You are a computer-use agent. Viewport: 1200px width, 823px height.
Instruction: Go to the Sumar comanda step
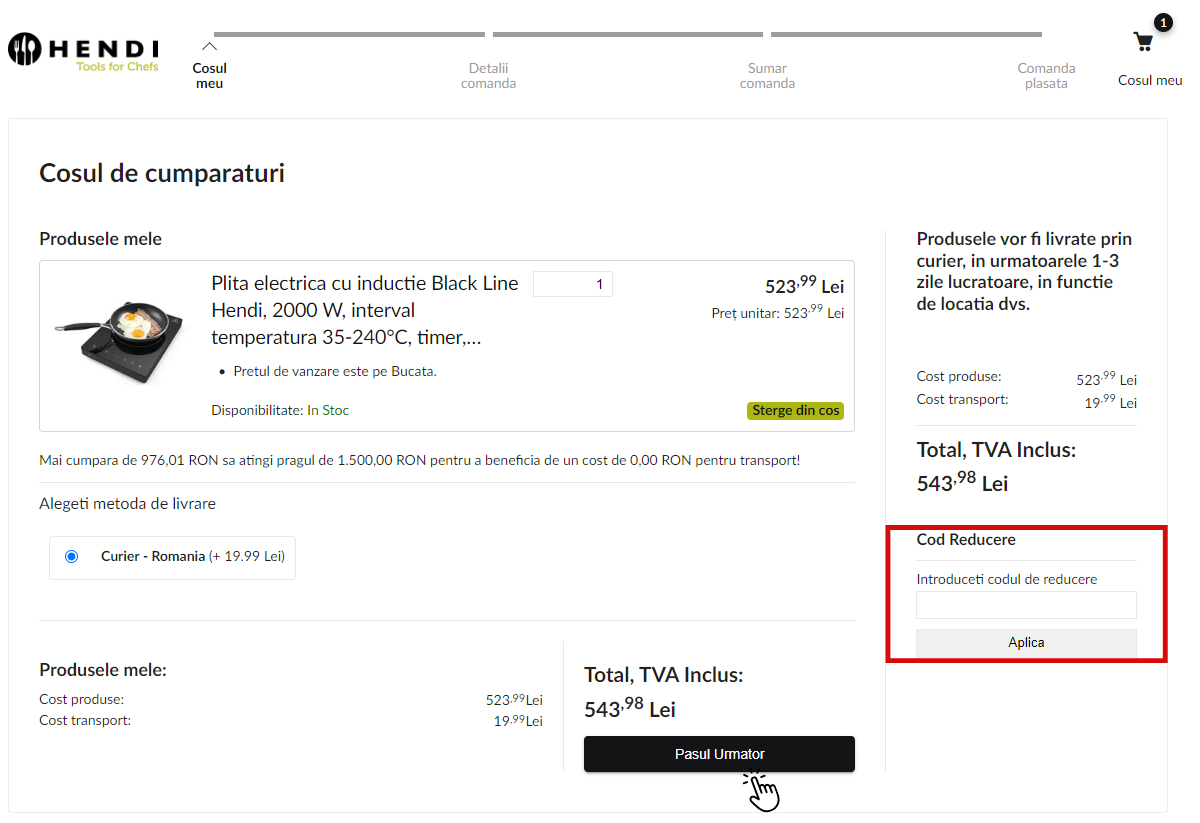[x=767, y=76]
